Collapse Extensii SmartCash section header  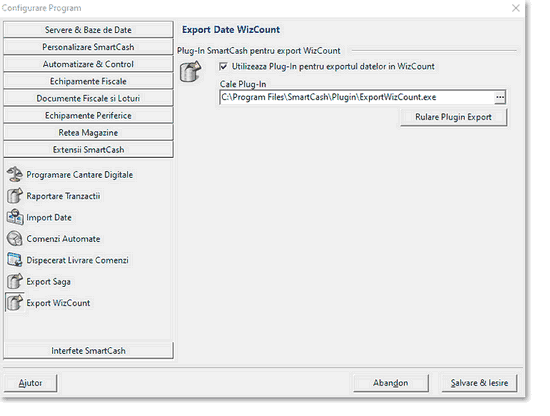click(88, 150)
